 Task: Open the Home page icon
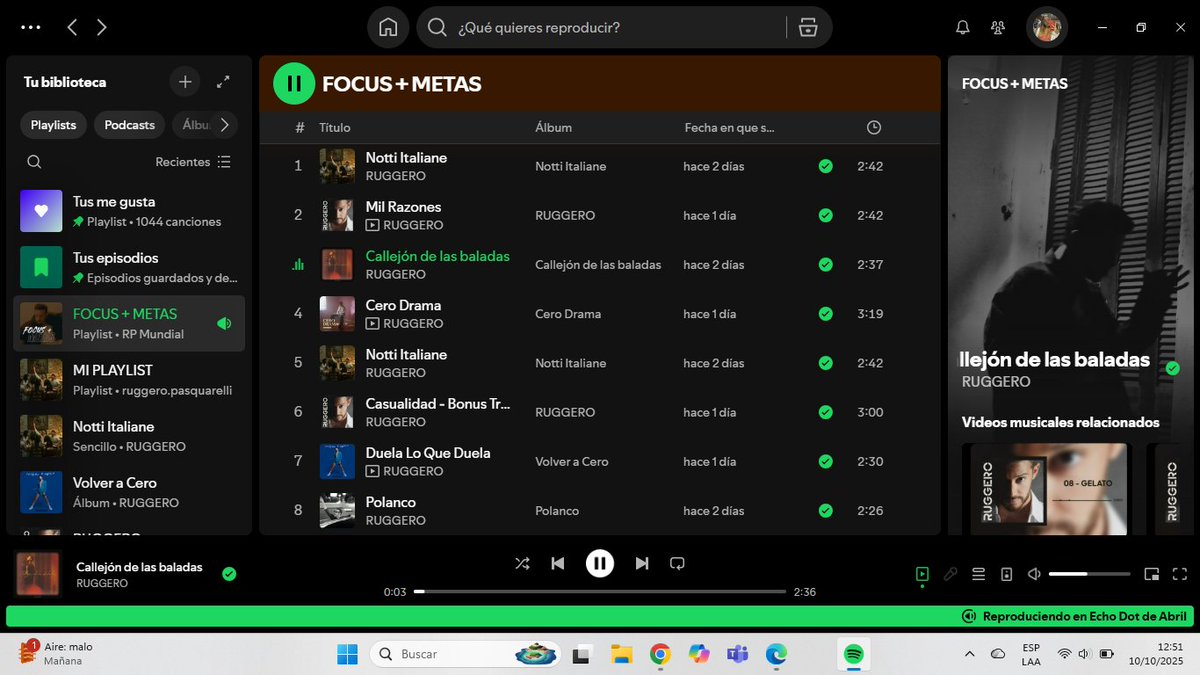(388, 27)
